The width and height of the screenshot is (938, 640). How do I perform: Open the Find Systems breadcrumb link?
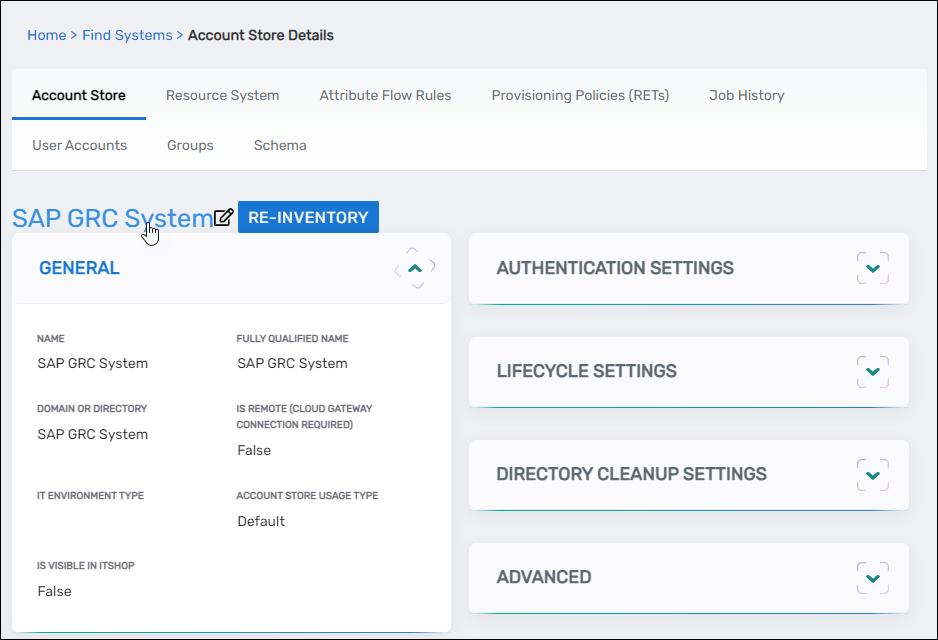127,35
